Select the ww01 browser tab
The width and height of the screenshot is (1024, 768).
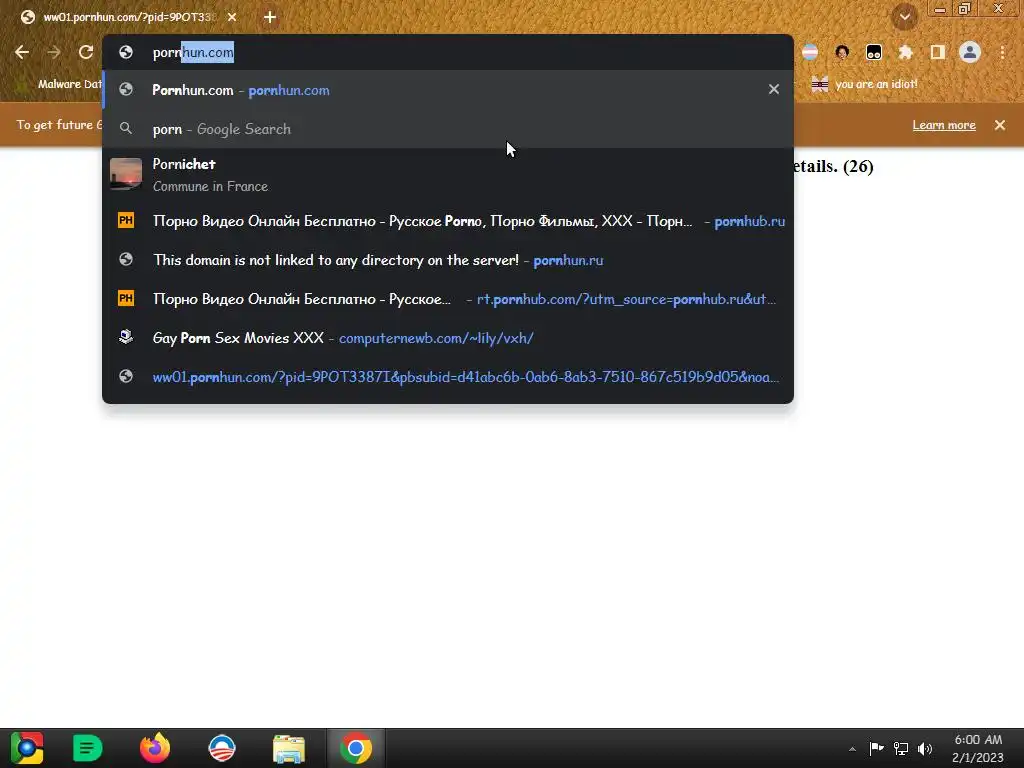click(x=128, y=17)
